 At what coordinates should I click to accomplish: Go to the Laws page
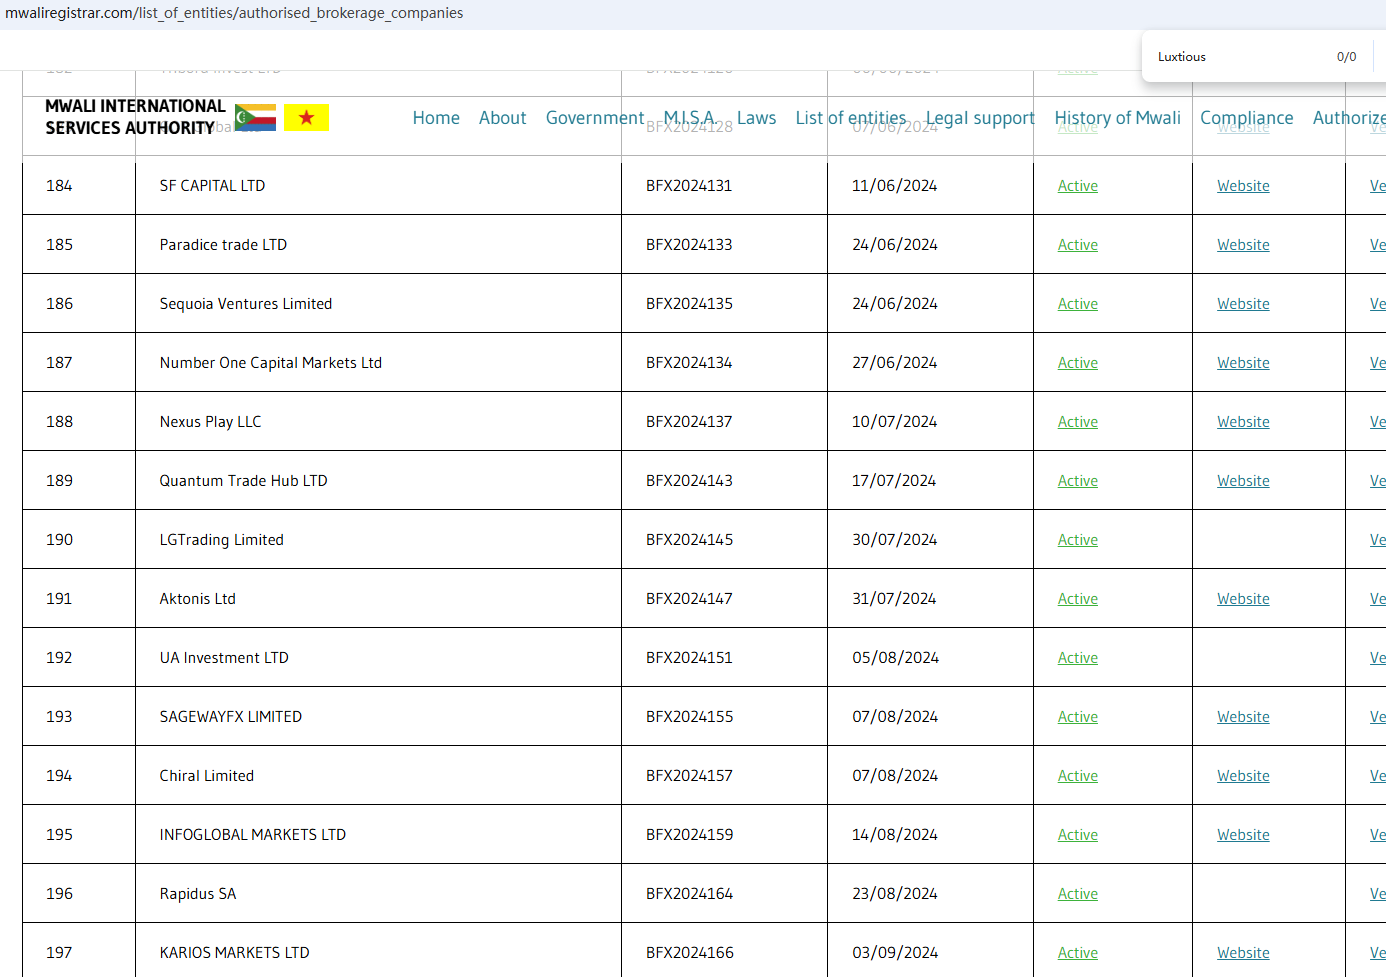pyautogui.click(x=756, y=118)
